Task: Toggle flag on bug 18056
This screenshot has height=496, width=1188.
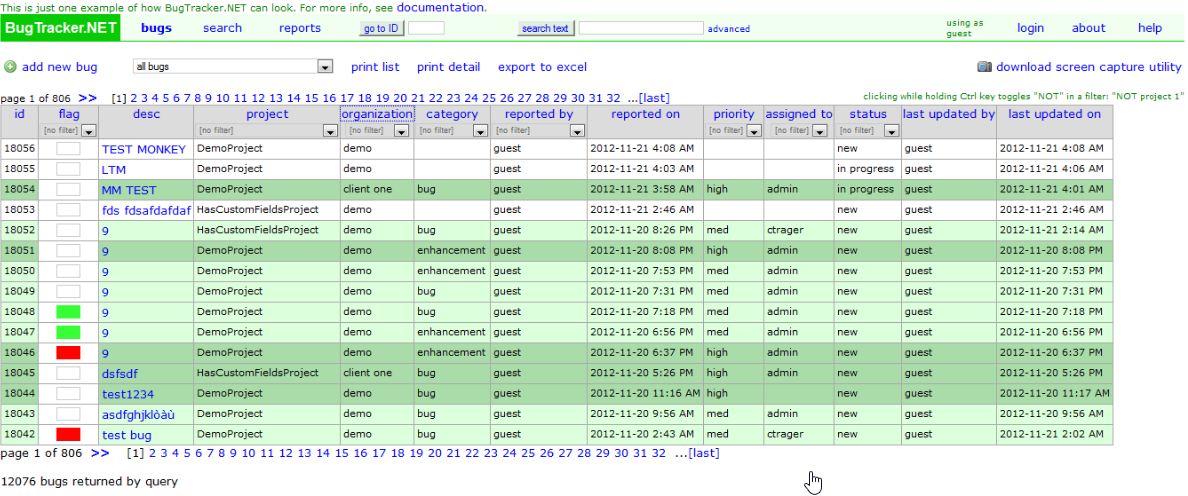Action: [x=68, y=149]
